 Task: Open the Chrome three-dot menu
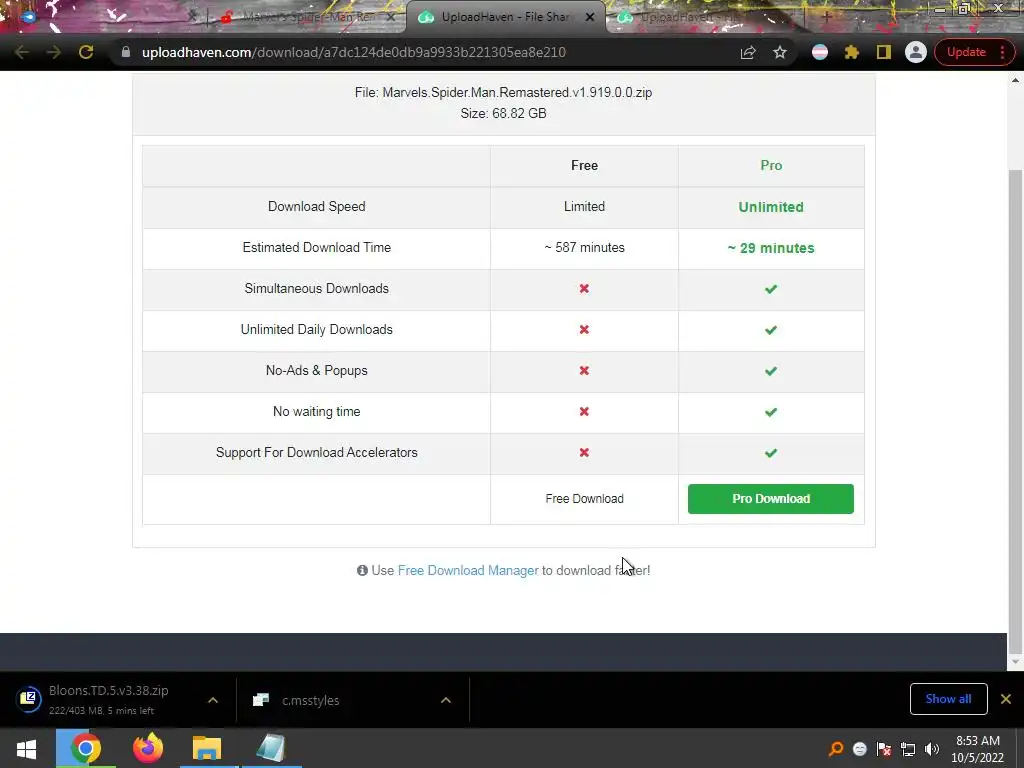pyautogui.click(x=1002, y=52)
